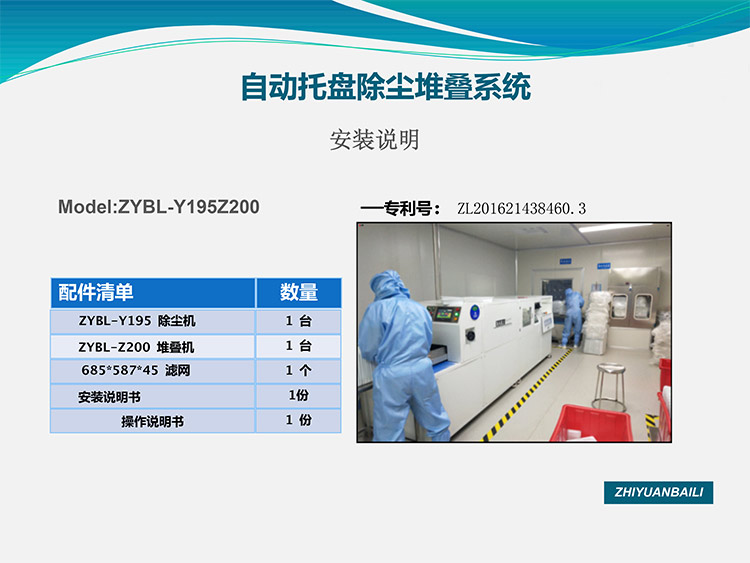Image resolution: width=750 pixels, height=563 pixels.
Task: Click the machine's control screen in photo
Action: point(443,313)
